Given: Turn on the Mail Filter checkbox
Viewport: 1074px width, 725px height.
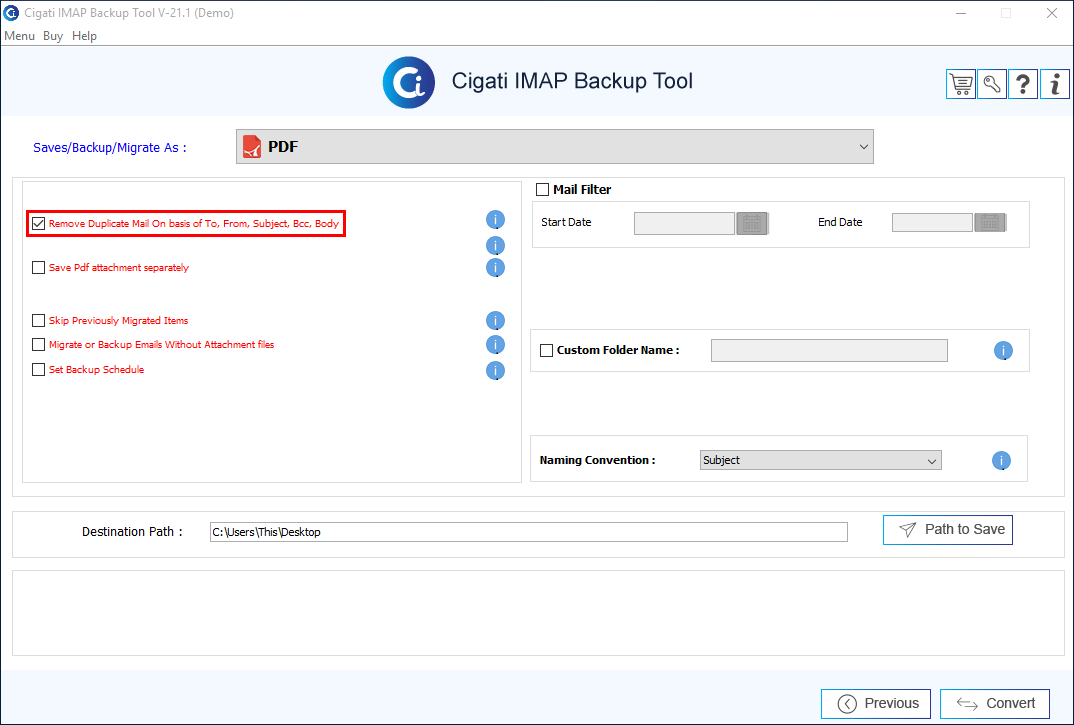Looking at the screenshot, I should pyautogui.click(x=542, y=190).
